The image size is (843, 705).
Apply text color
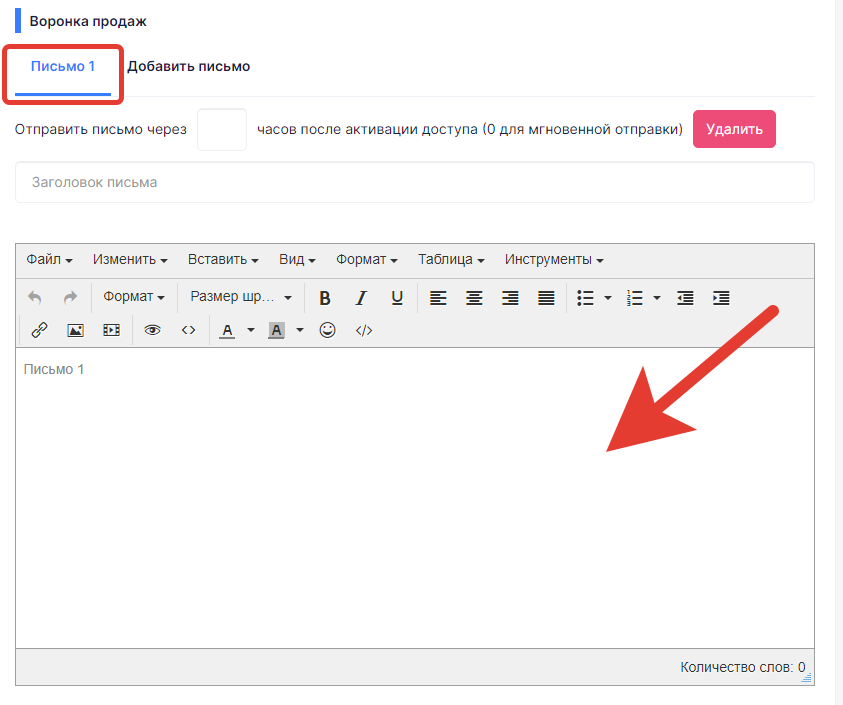click(x=227, y=330)
